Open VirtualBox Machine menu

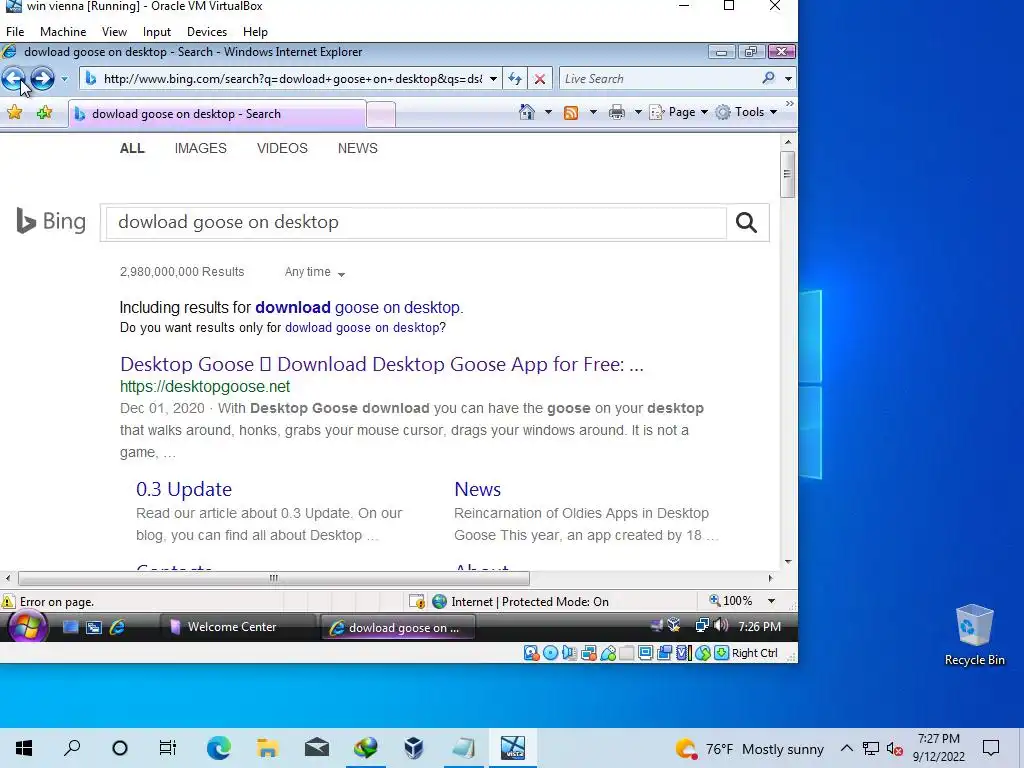tap(63, 31)
